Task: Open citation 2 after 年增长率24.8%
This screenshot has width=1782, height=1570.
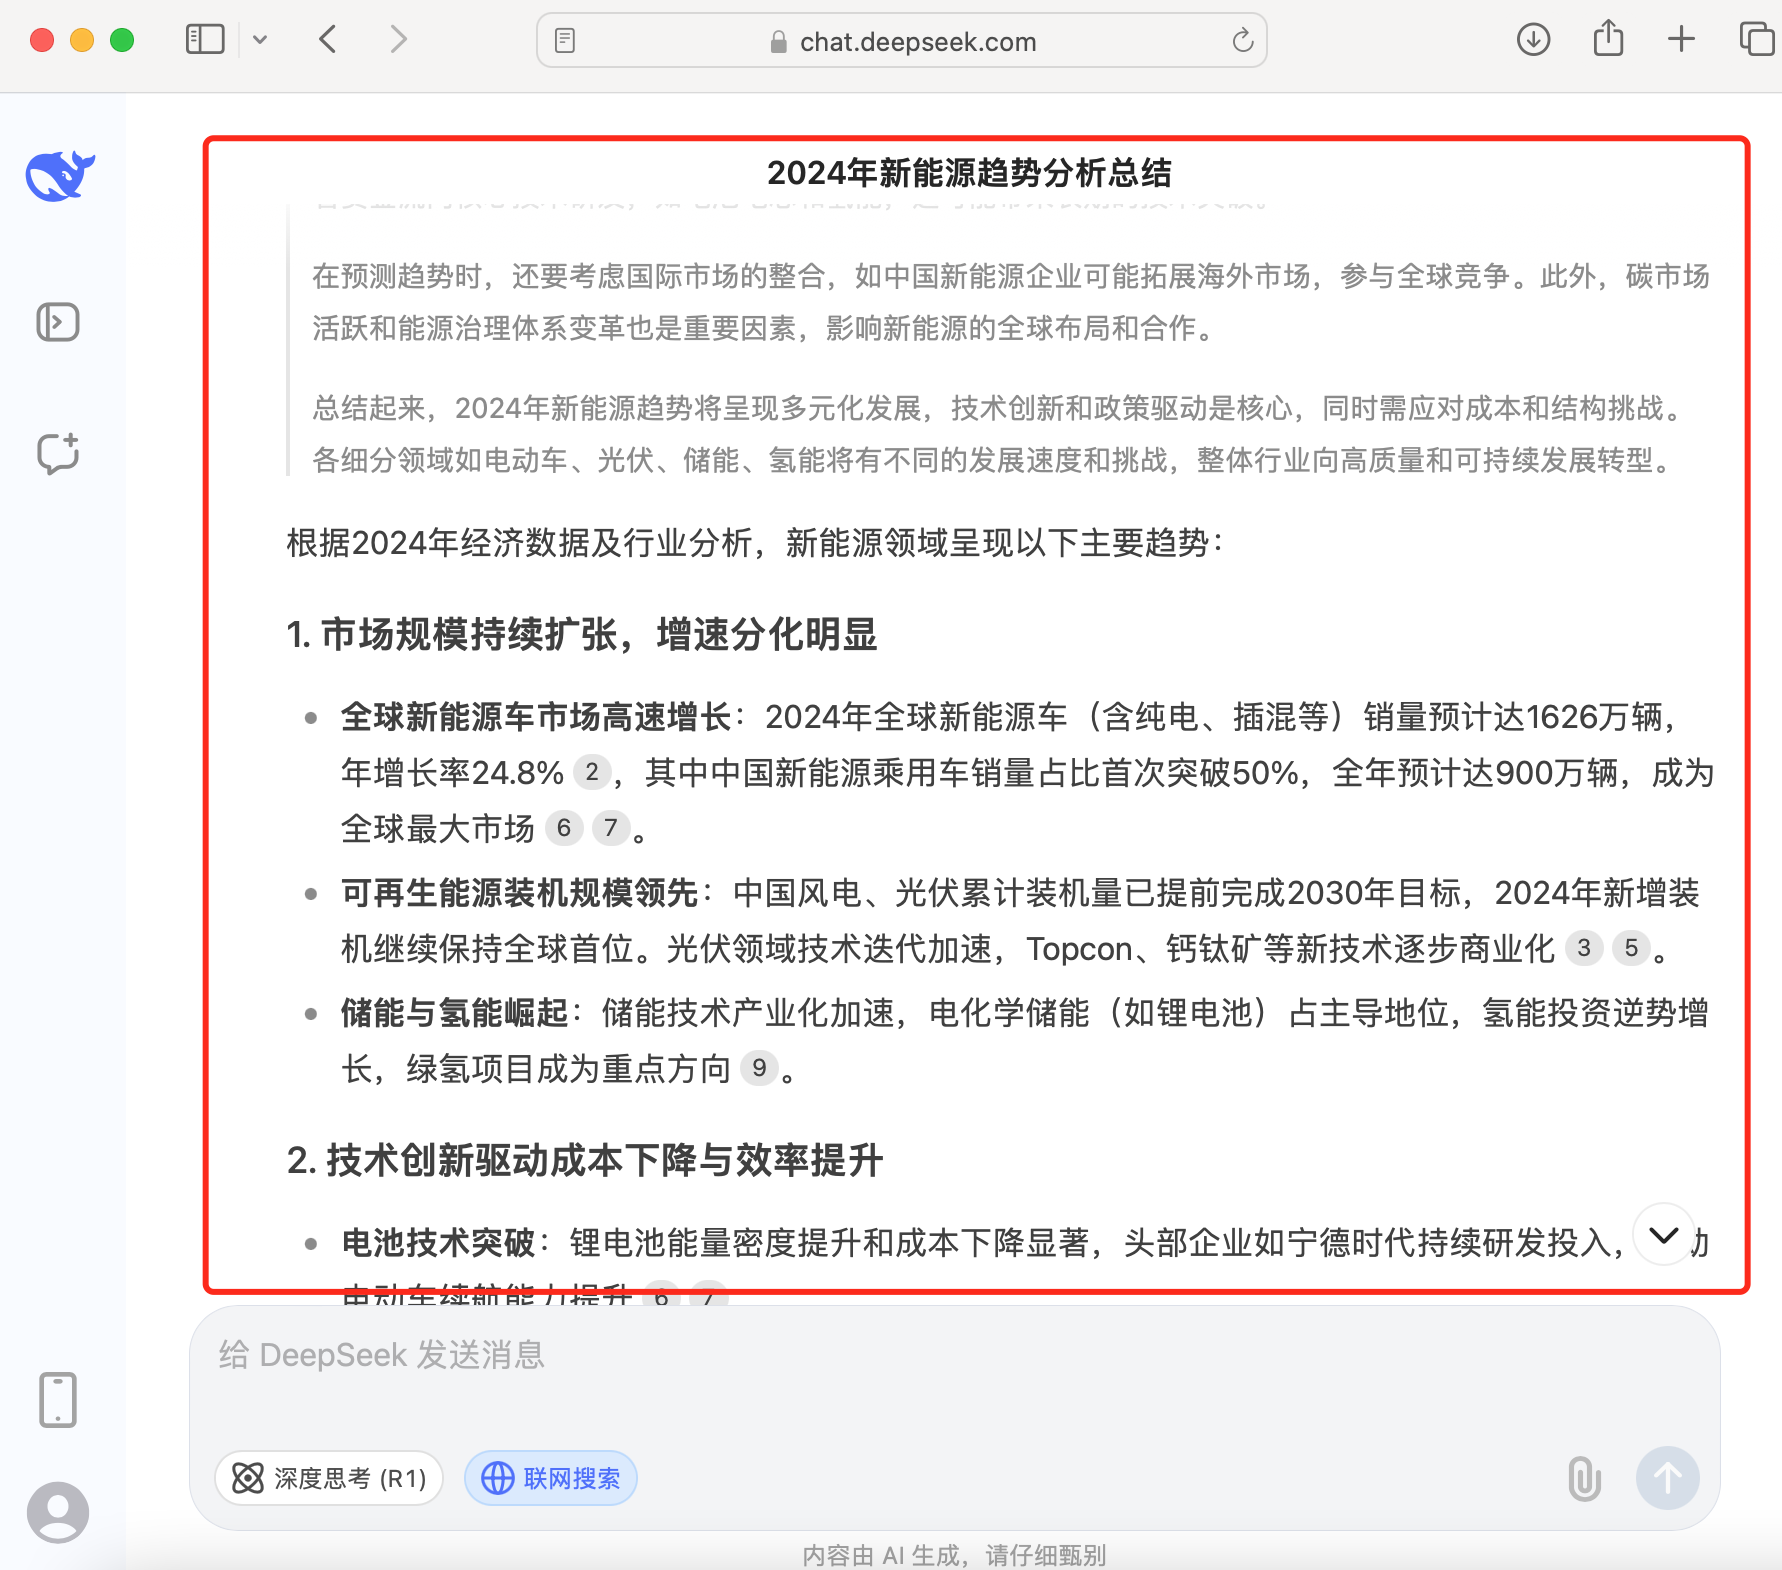Action: click(592, 772)
